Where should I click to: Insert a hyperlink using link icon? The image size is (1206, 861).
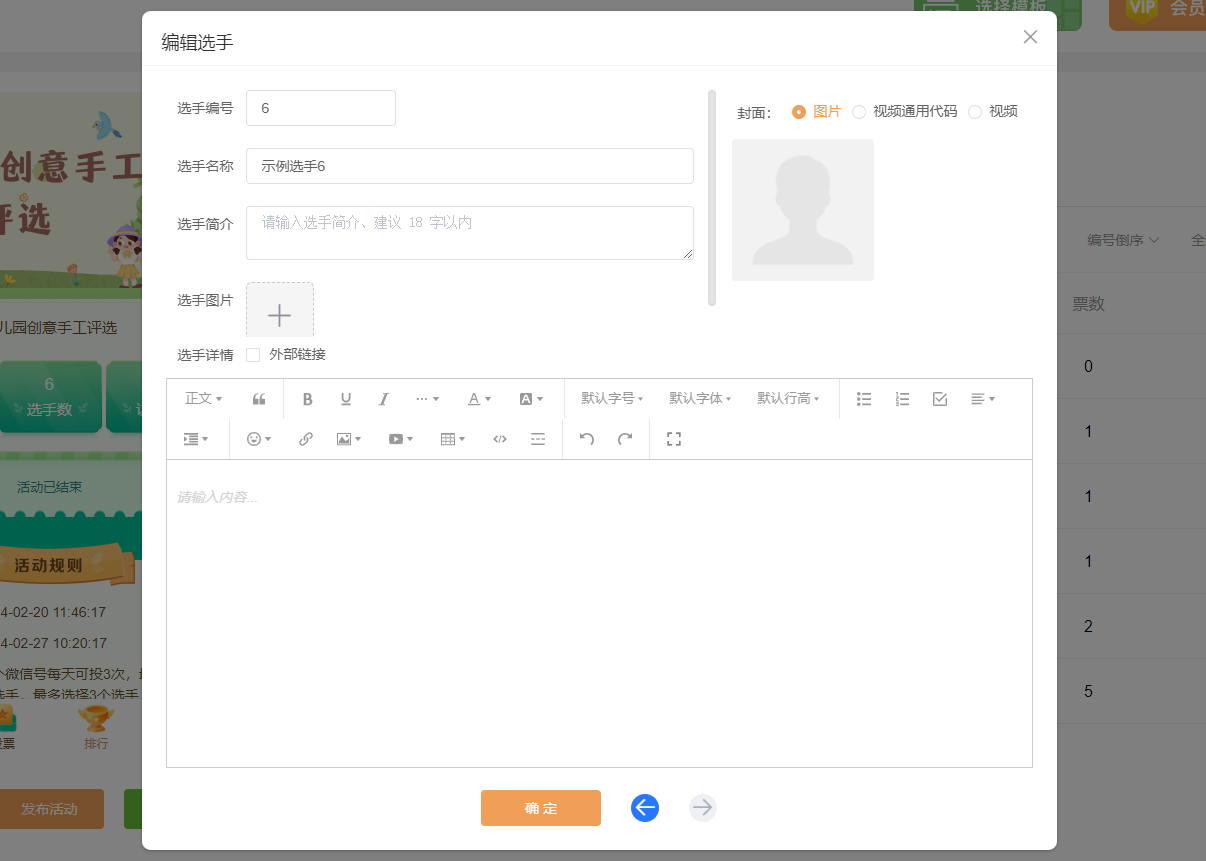coord(306,439)
